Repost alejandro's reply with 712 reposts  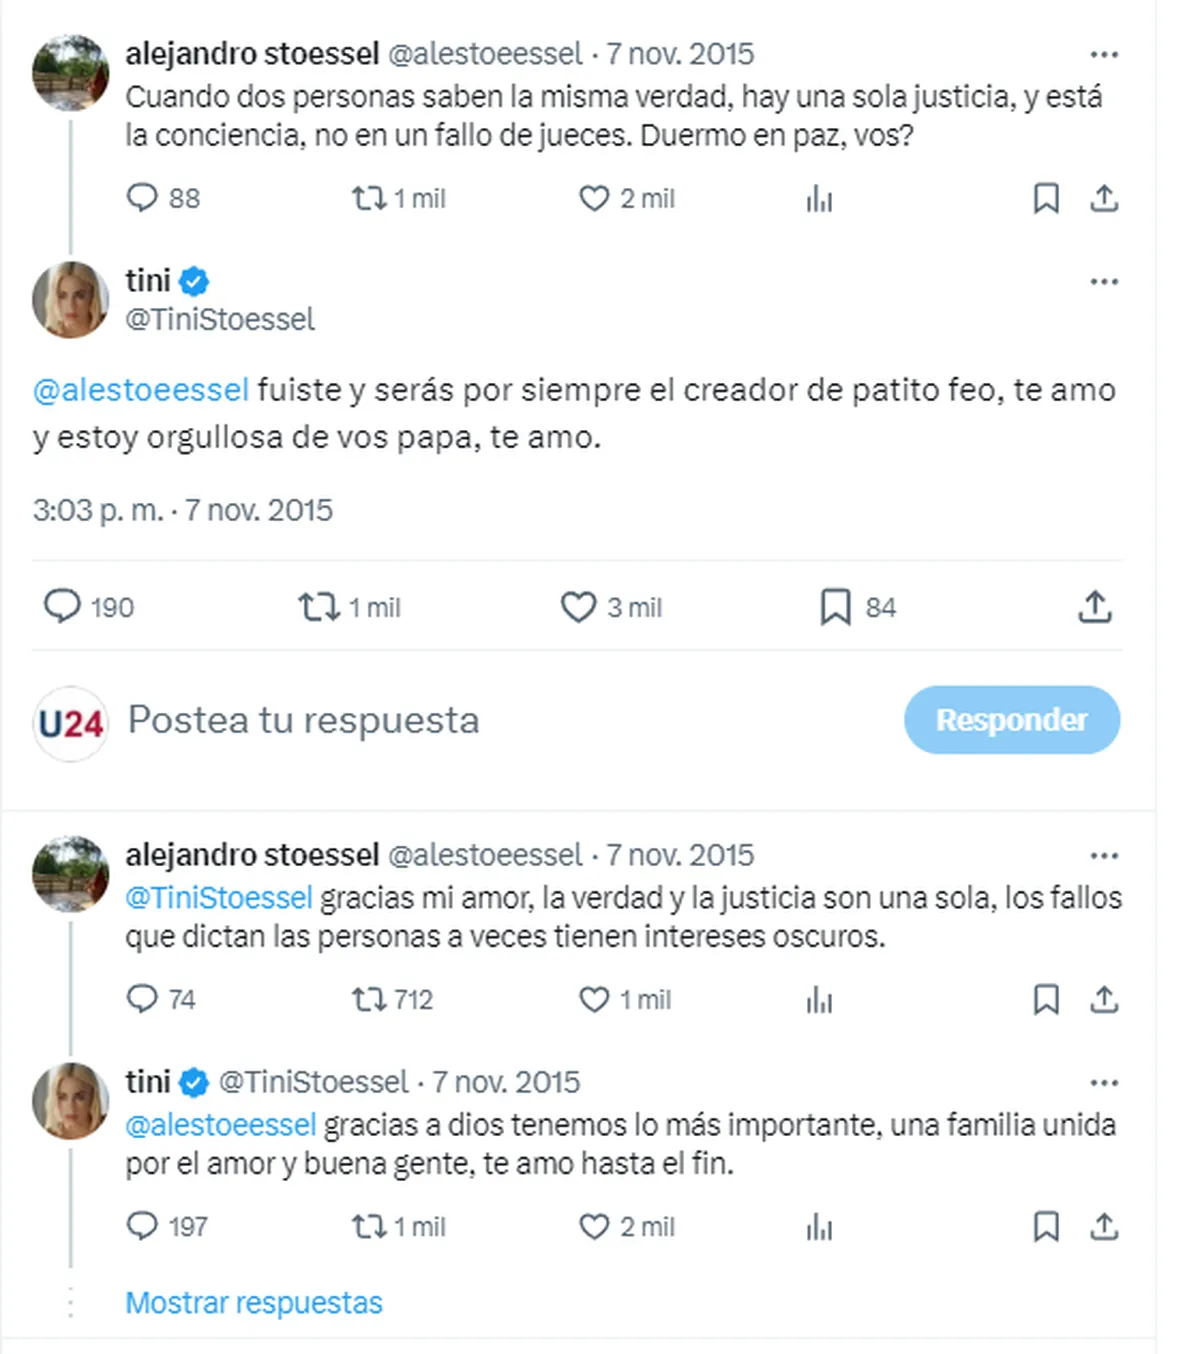tap(369, 999)
